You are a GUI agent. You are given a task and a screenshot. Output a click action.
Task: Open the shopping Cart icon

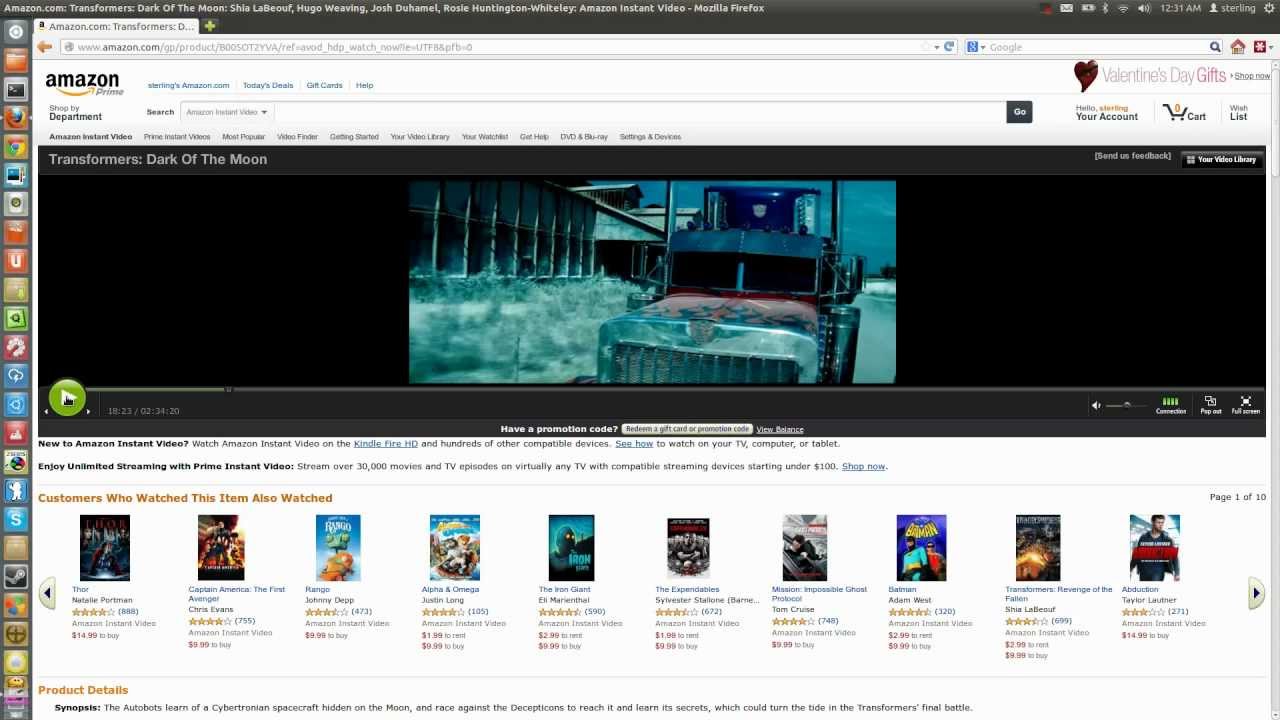coord(1184,112)
